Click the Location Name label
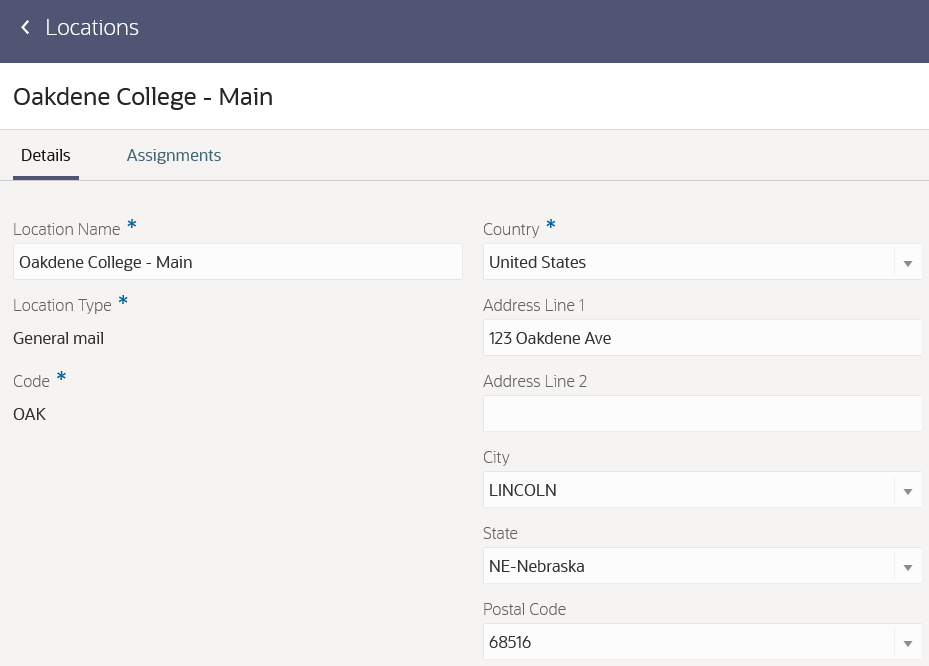The height and width of the screenshot is (666, 929). pyautogui.click(x=67, y=229)
